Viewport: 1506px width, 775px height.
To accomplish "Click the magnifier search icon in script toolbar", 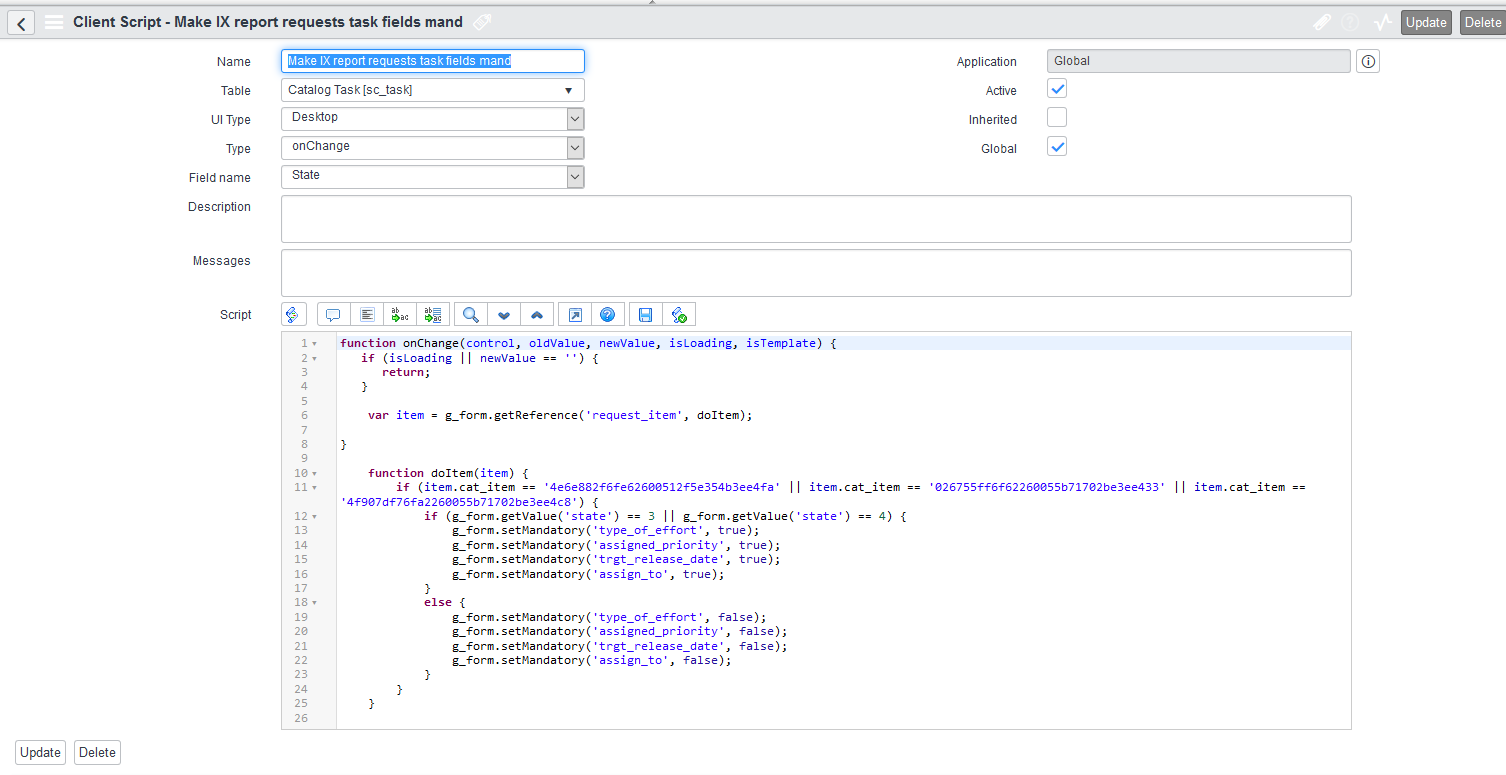I will point(470,315).
